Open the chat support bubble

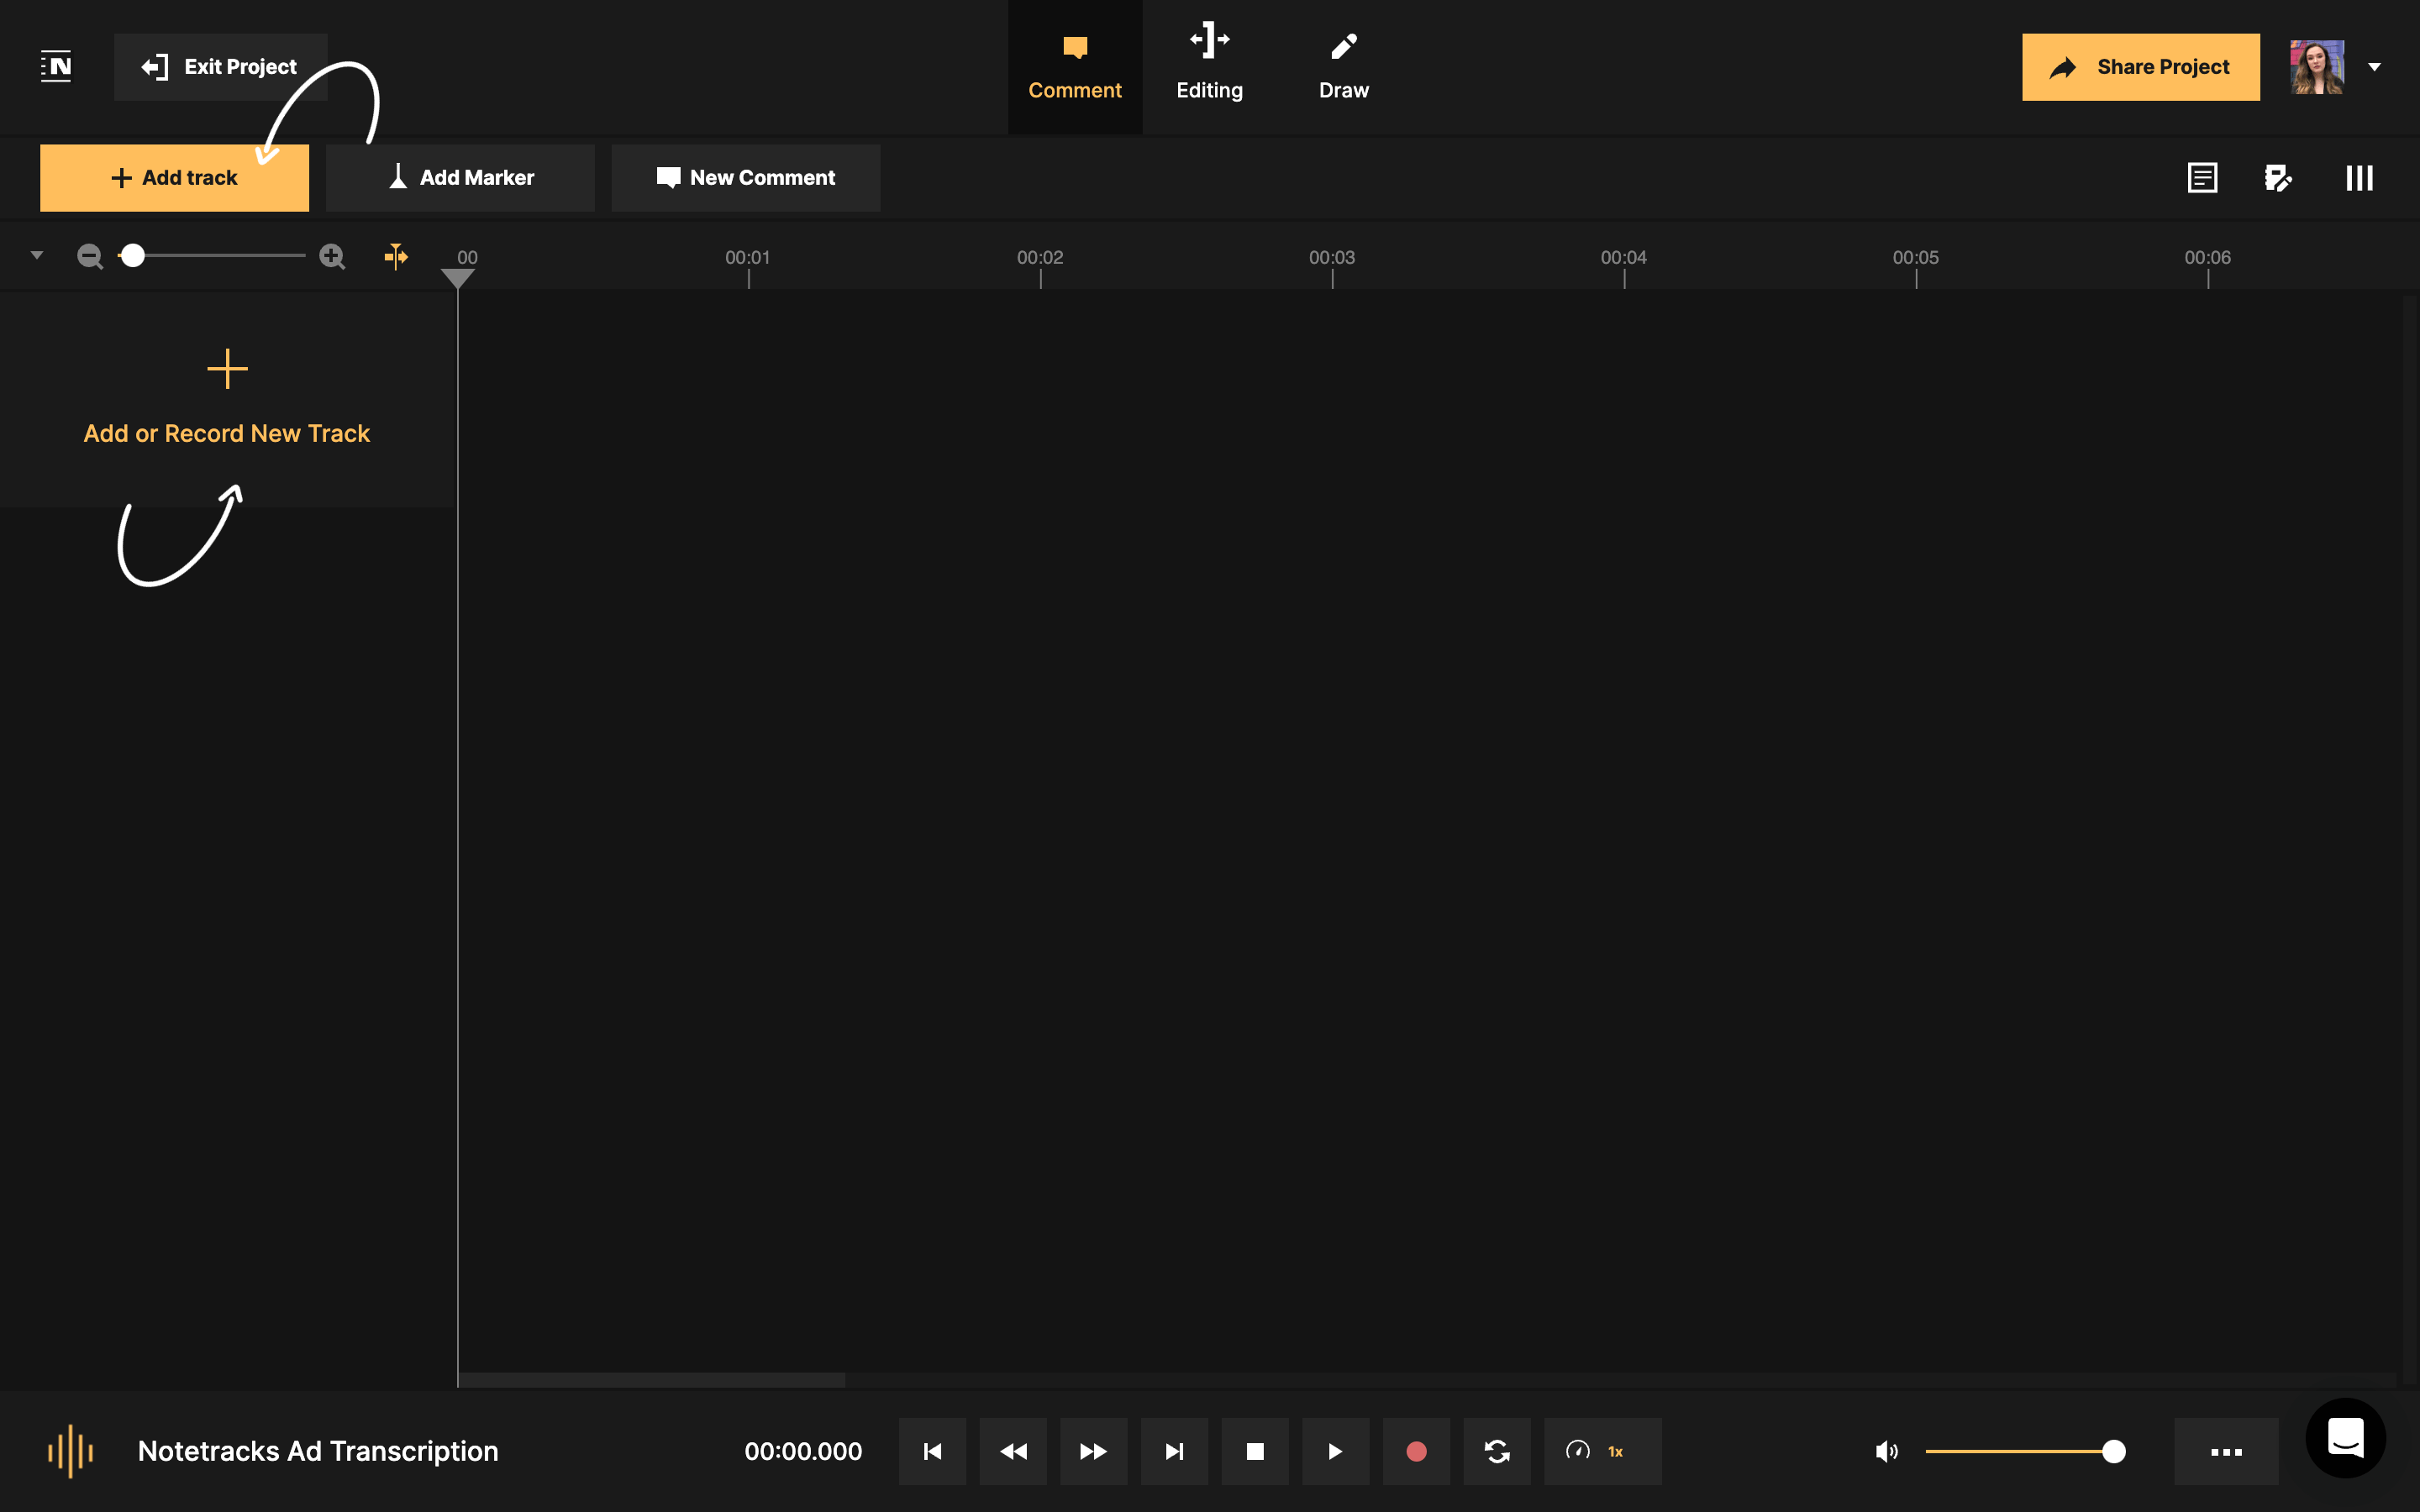pyautogui.click(x=2346, y=1437)
